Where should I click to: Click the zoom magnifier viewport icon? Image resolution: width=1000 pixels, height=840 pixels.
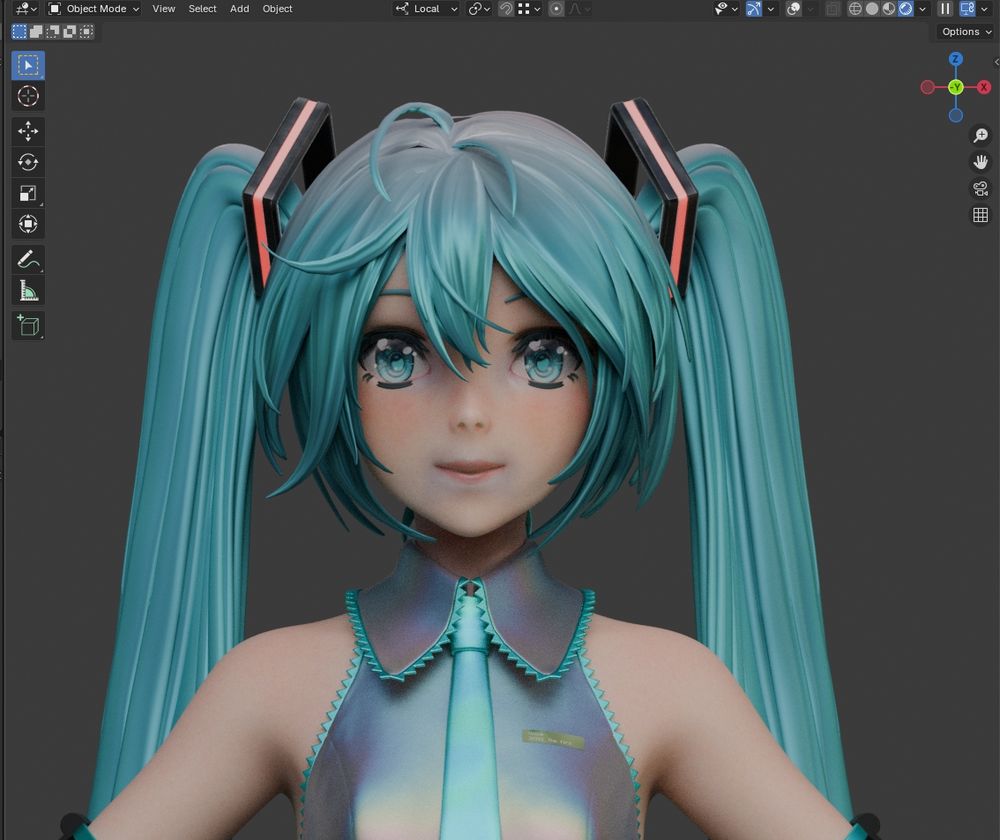pyautogui.click(x=980, y=135)
